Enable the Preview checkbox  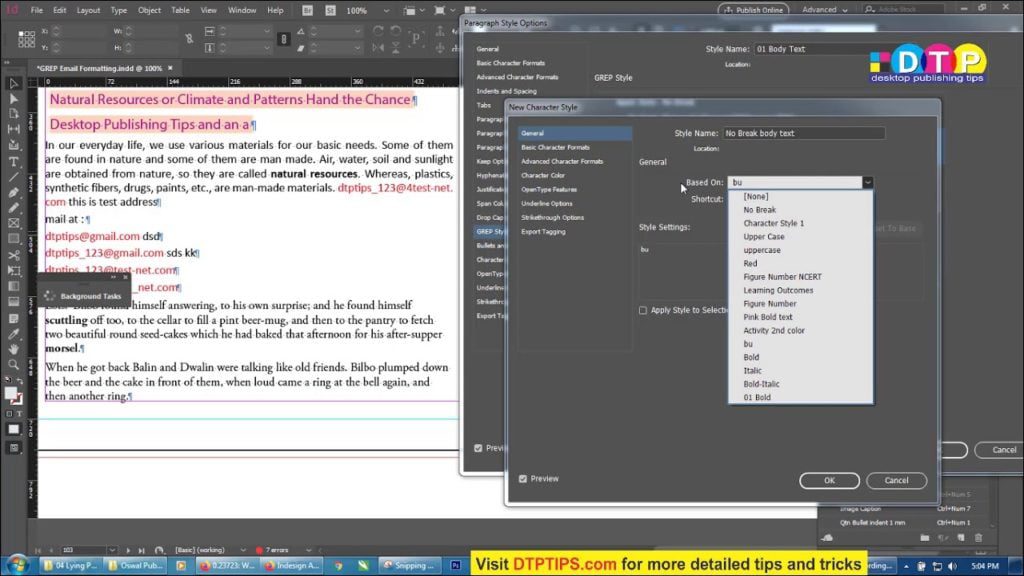[523, 478]
